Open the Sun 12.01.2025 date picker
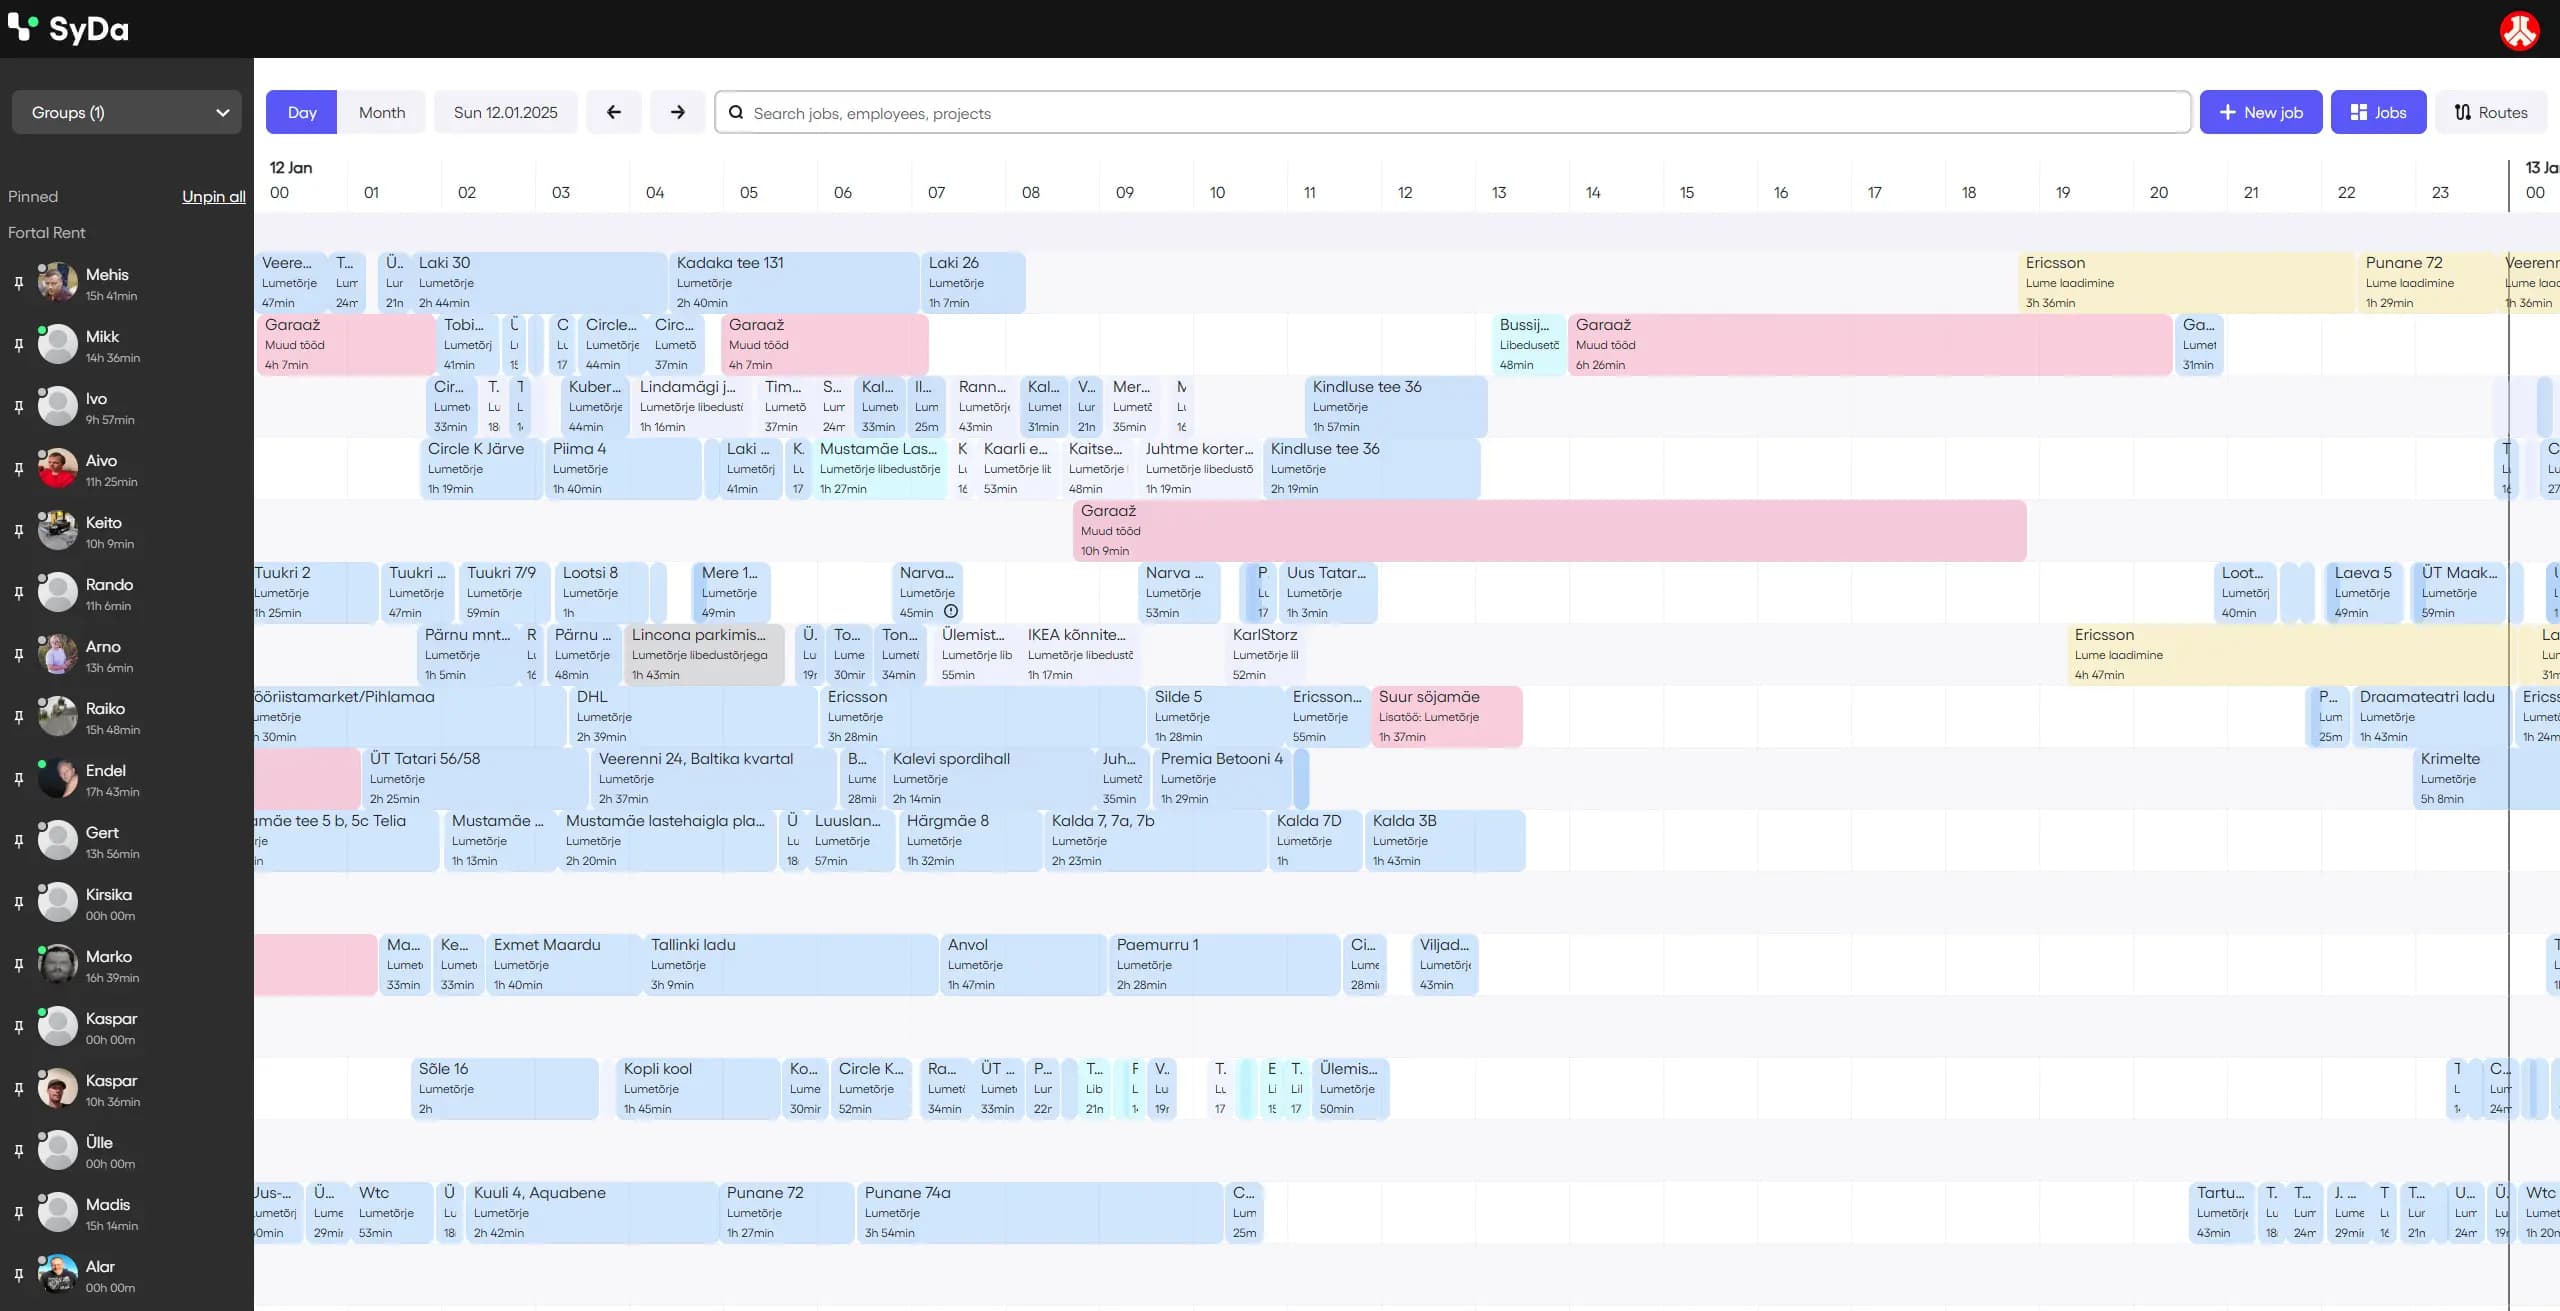This screenshot has width=2560, height=1311. [505, 112]
